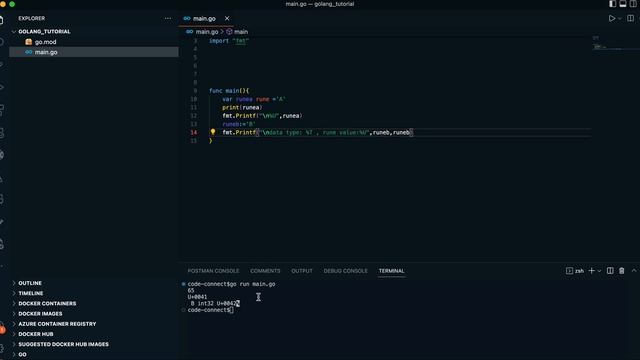
Task: Maximize the panel using the chevron up
Action: pyautogui.click(x=633, y=271)
